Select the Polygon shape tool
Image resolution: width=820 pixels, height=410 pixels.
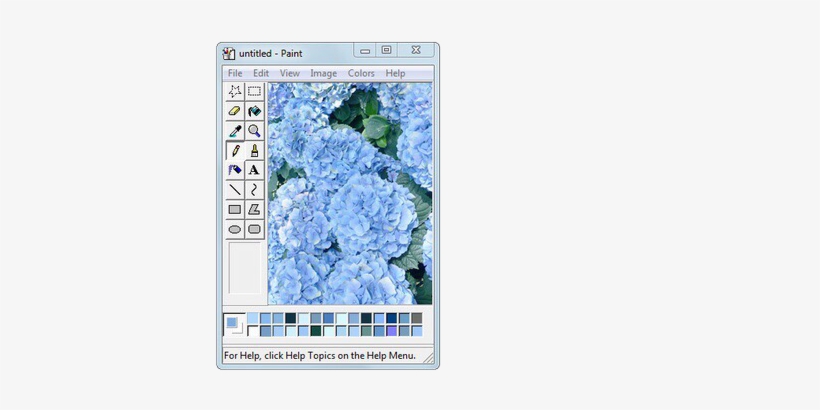click(x=254, y=209)
